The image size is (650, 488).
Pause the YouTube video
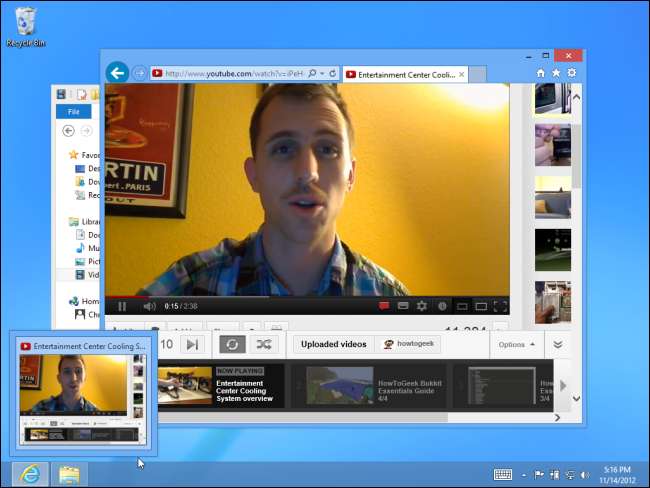(122, 306)
